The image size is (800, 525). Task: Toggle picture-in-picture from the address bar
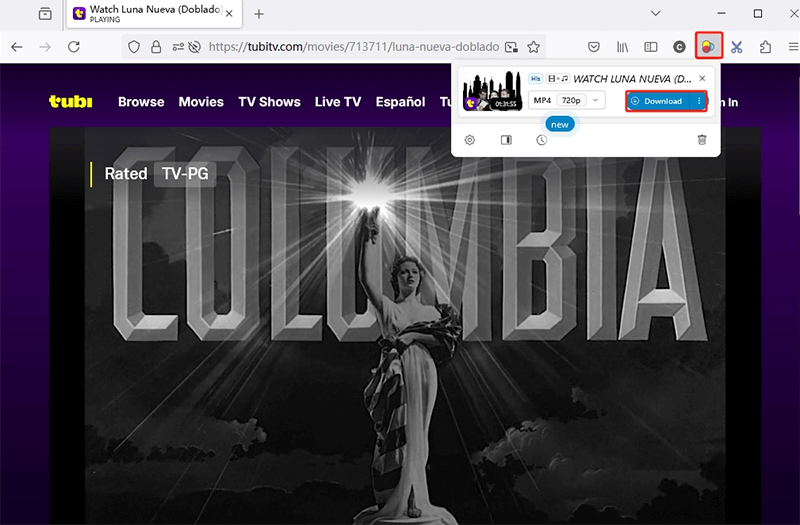click(x=512, y=47)
